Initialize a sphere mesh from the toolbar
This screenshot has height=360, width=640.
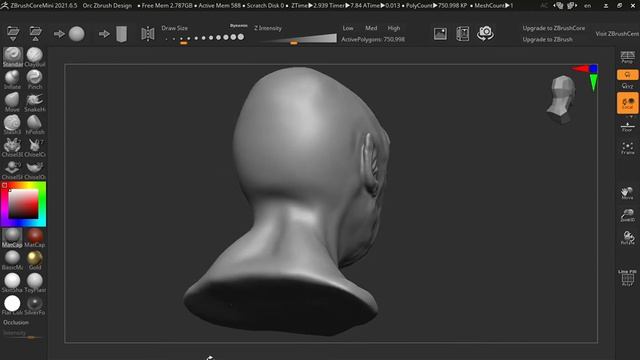click(77, 34)
